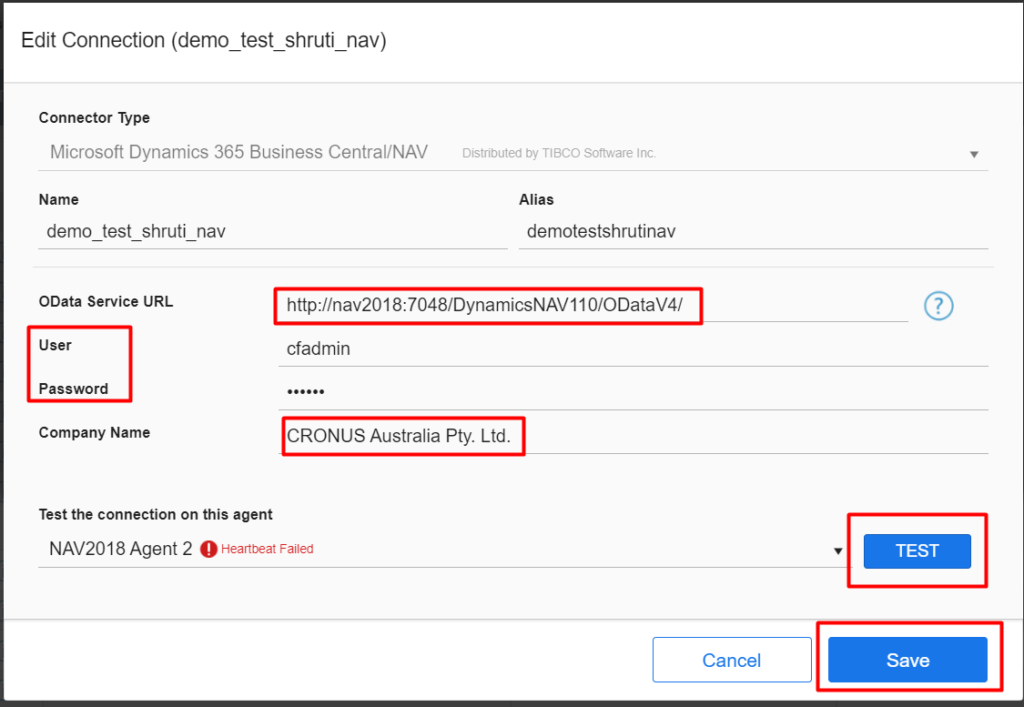Screen dimensions: 1024x707
Task: Click into the Password field
Action: [x=633, y=392]
